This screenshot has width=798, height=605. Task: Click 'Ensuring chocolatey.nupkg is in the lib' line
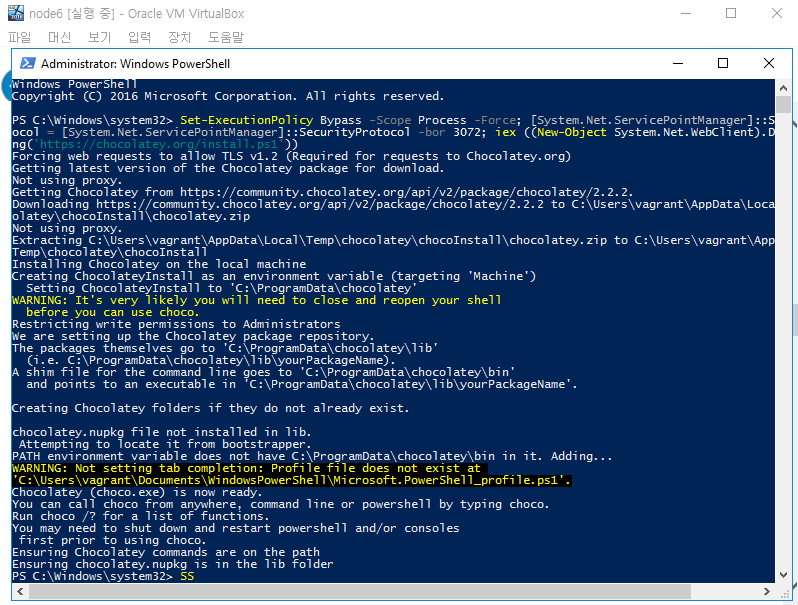[173, 564]
